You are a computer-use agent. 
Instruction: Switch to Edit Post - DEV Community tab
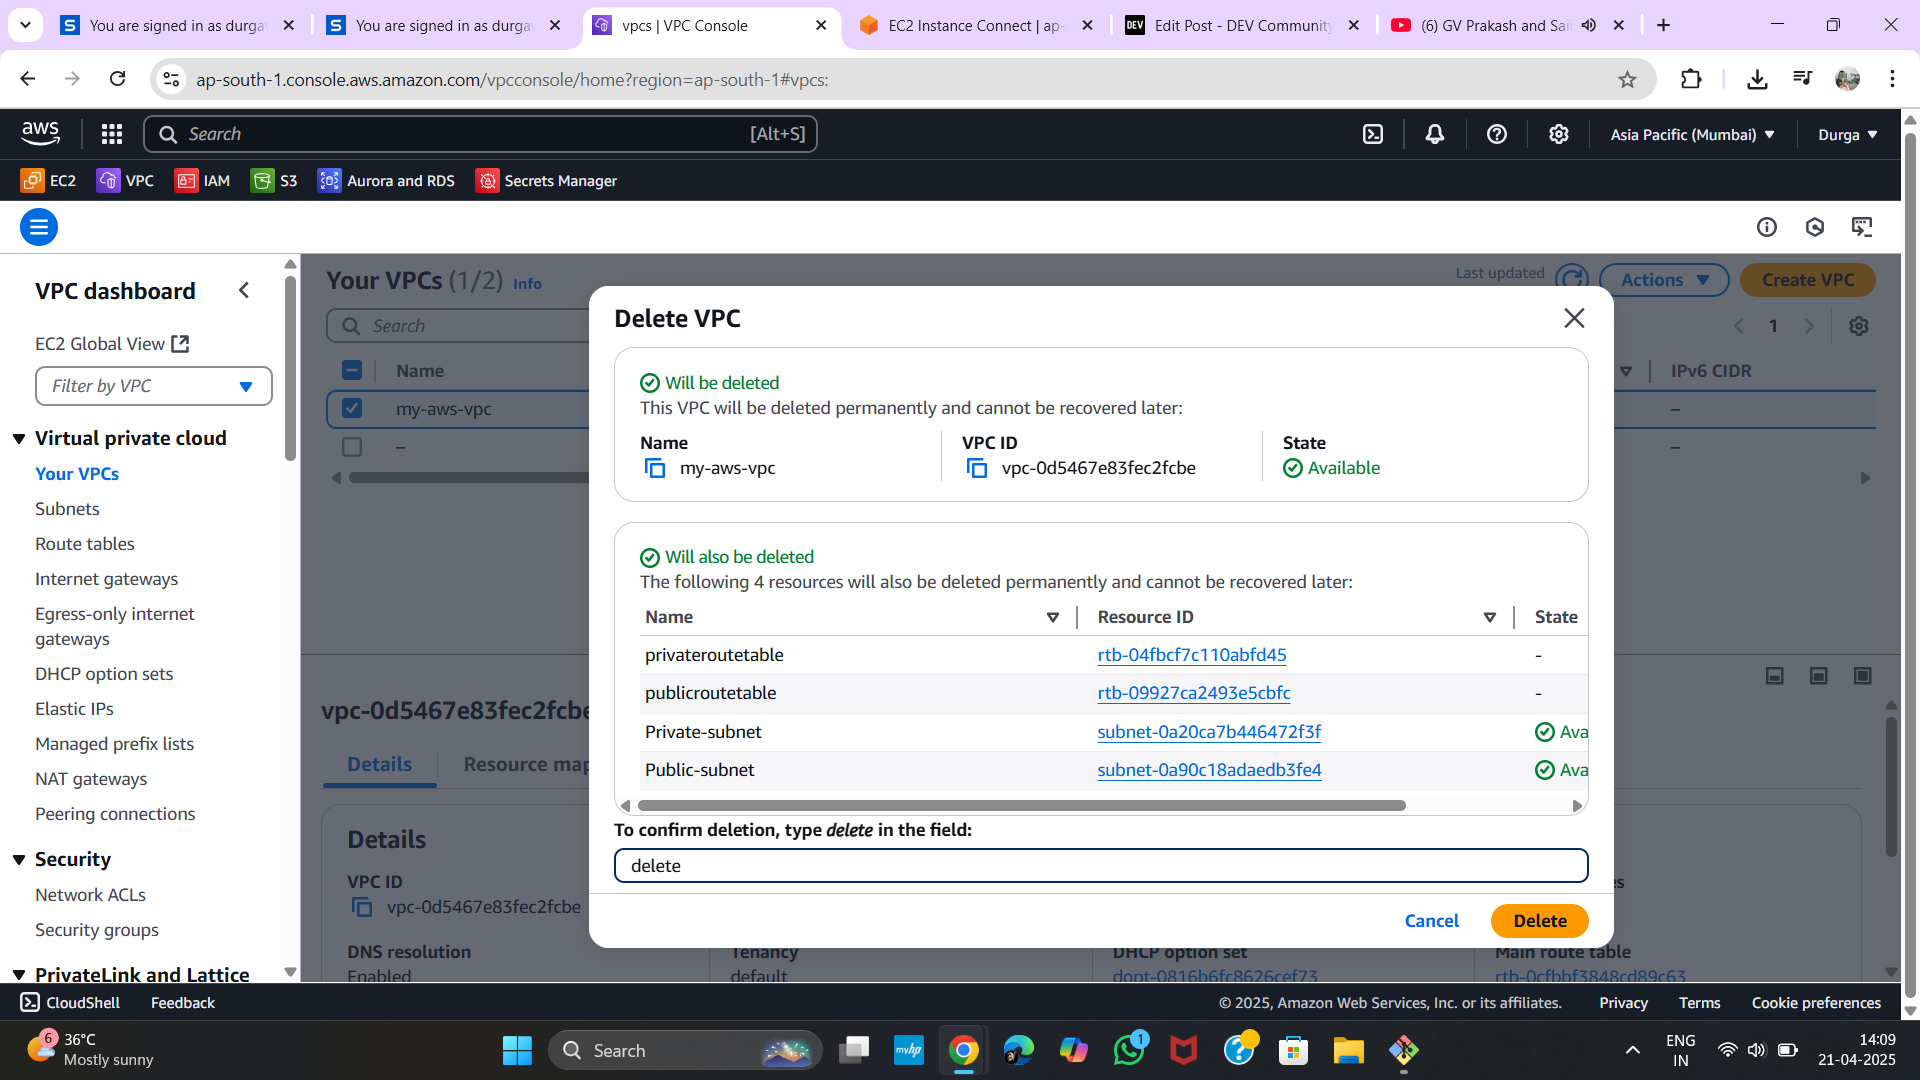point(1243,25)
